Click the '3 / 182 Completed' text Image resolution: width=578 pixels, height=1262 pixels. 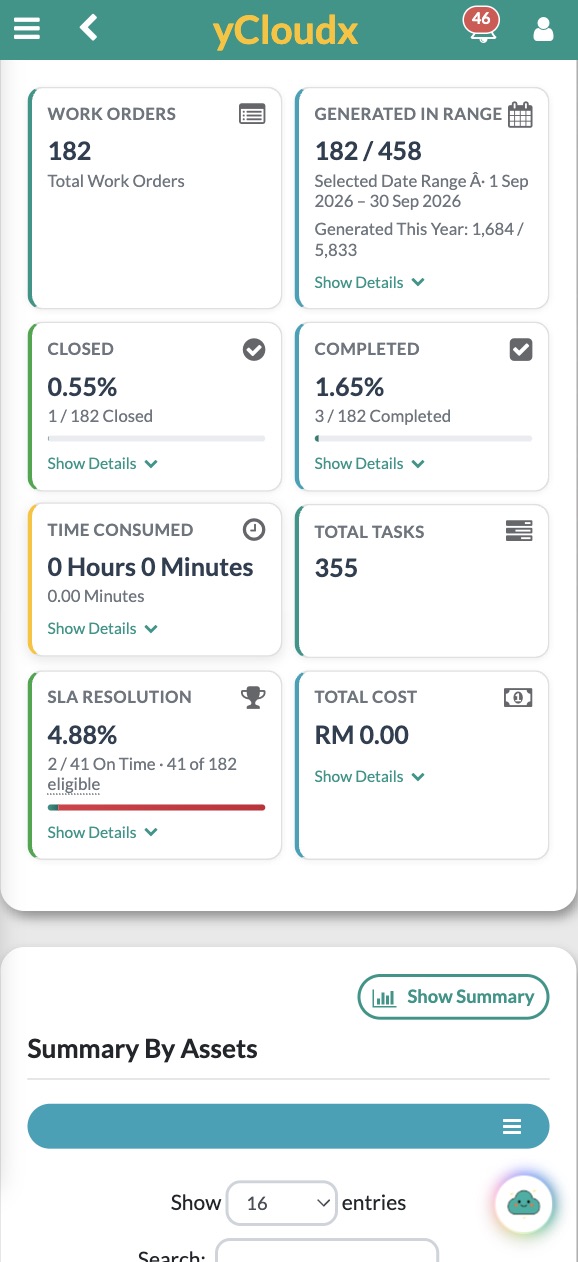pos(383,416)
